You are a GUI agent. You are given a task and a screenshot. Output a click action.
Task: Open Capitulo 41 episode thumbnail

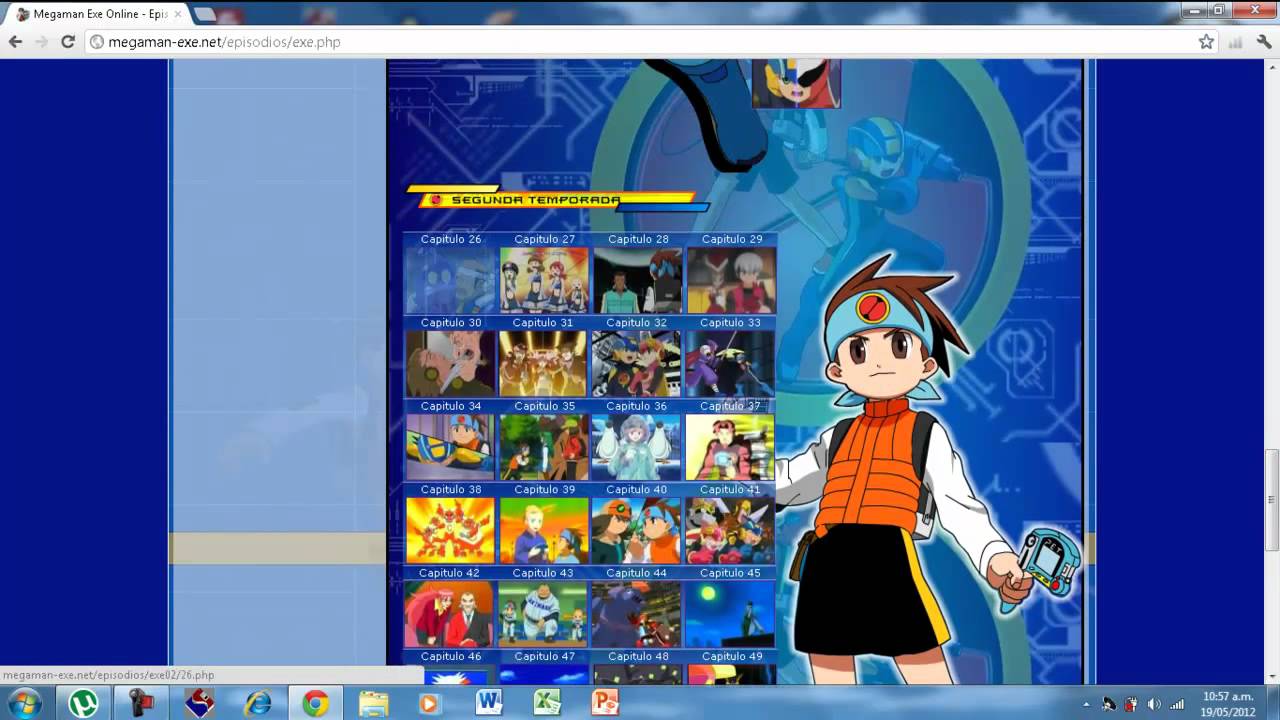731,531
